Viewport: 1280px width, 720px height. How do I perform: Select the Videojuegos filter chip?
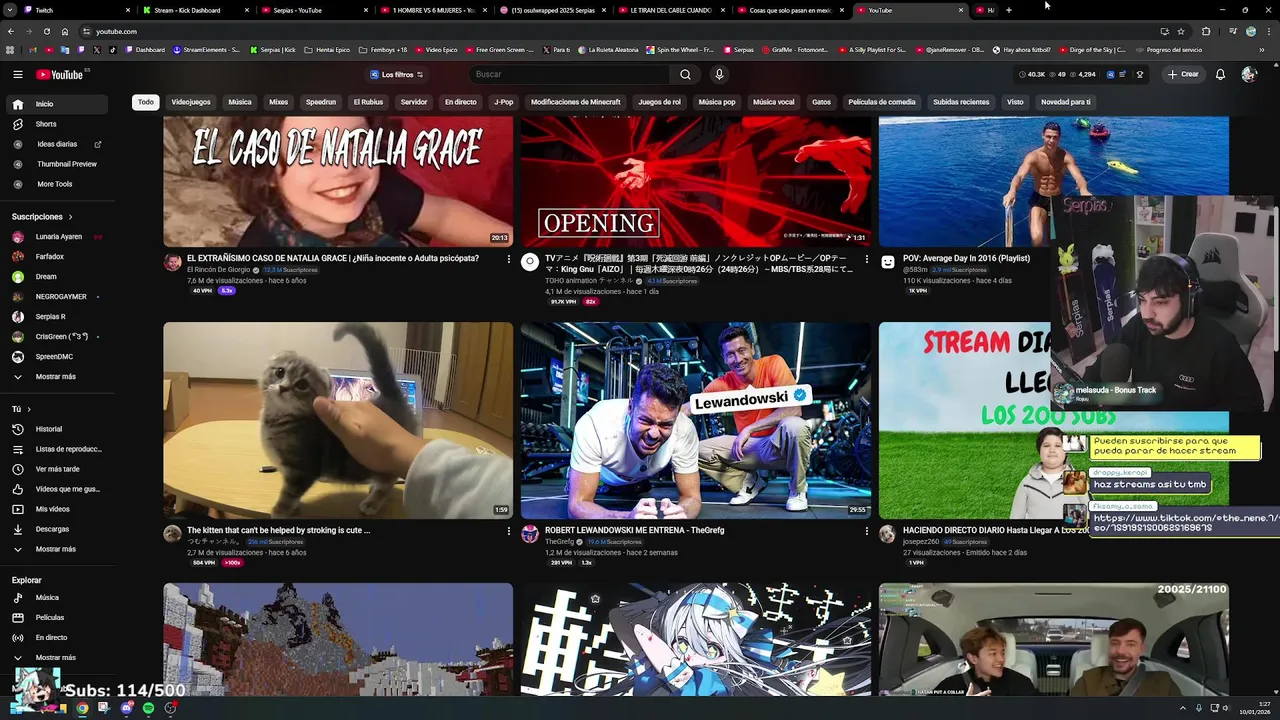click(191, 102)
